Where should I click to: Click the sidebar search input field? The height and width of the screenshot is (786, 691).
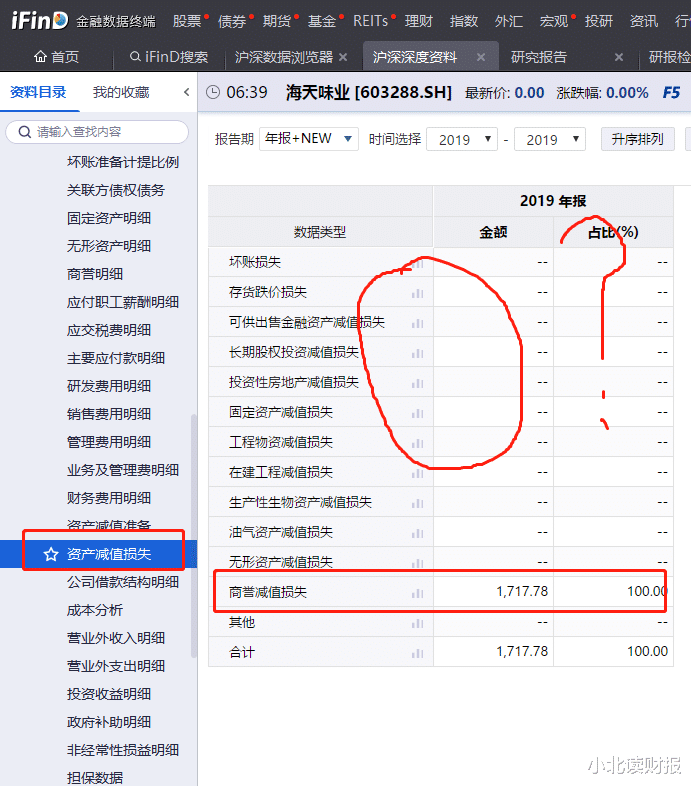point(97,132)
